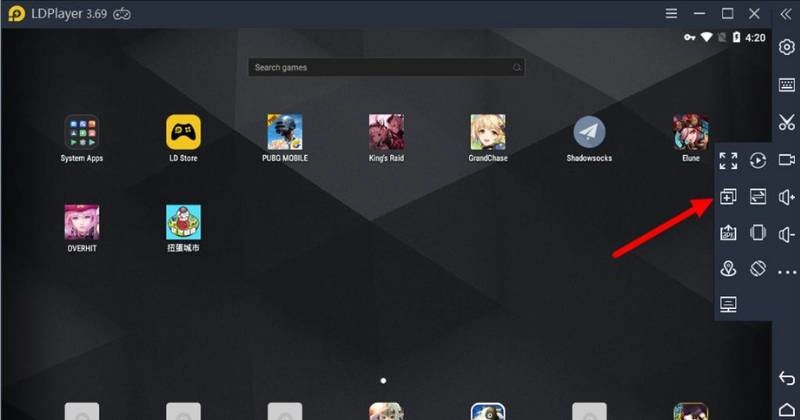Open the virtual GPS location icon
This screenshot has width=800, height=420.
tap(728, 269)
